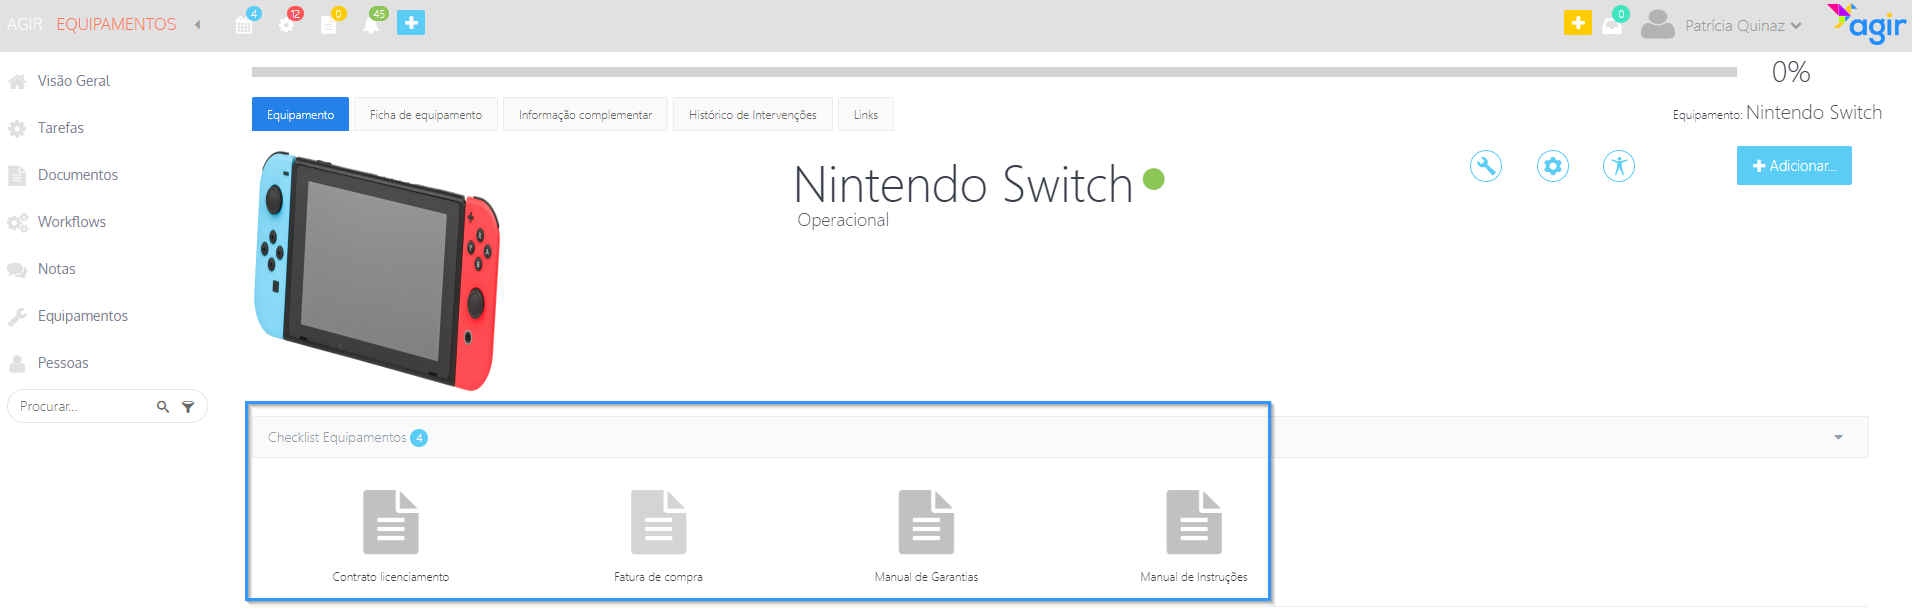Open Equipamentos in the sidebar
The height and width of the screenshot is (609, 1912).
coord(83,316)
